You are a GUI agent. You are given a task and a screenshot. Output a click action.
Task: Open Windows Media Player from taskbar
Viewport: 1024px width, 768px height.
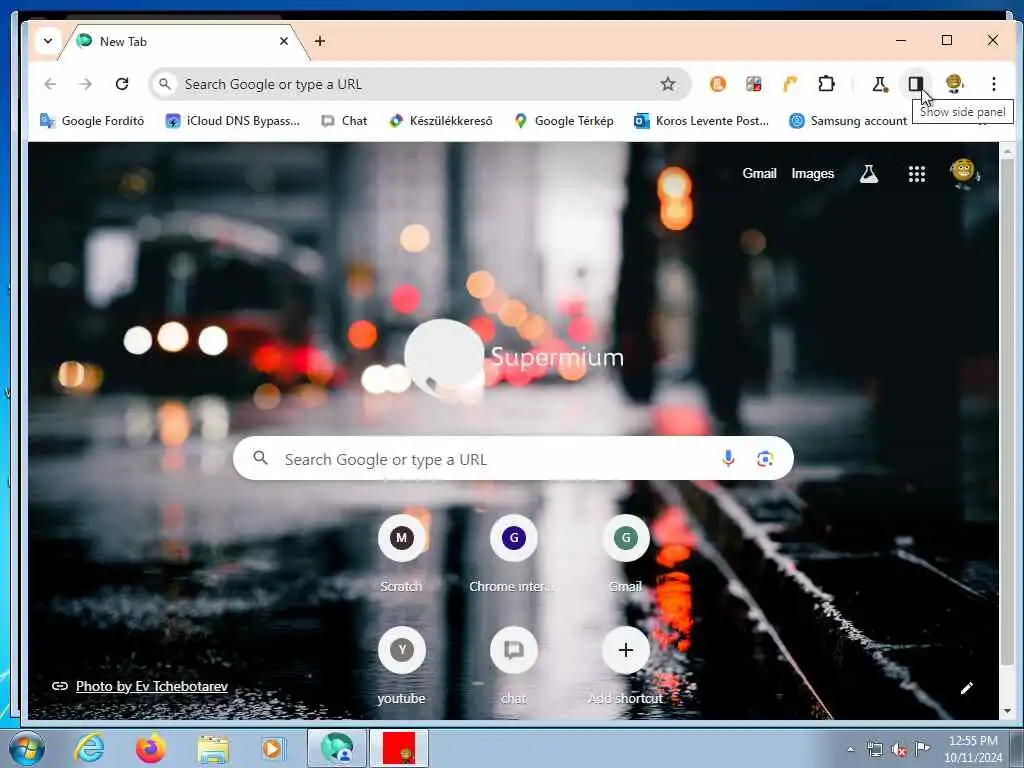[x=272, y=748]
